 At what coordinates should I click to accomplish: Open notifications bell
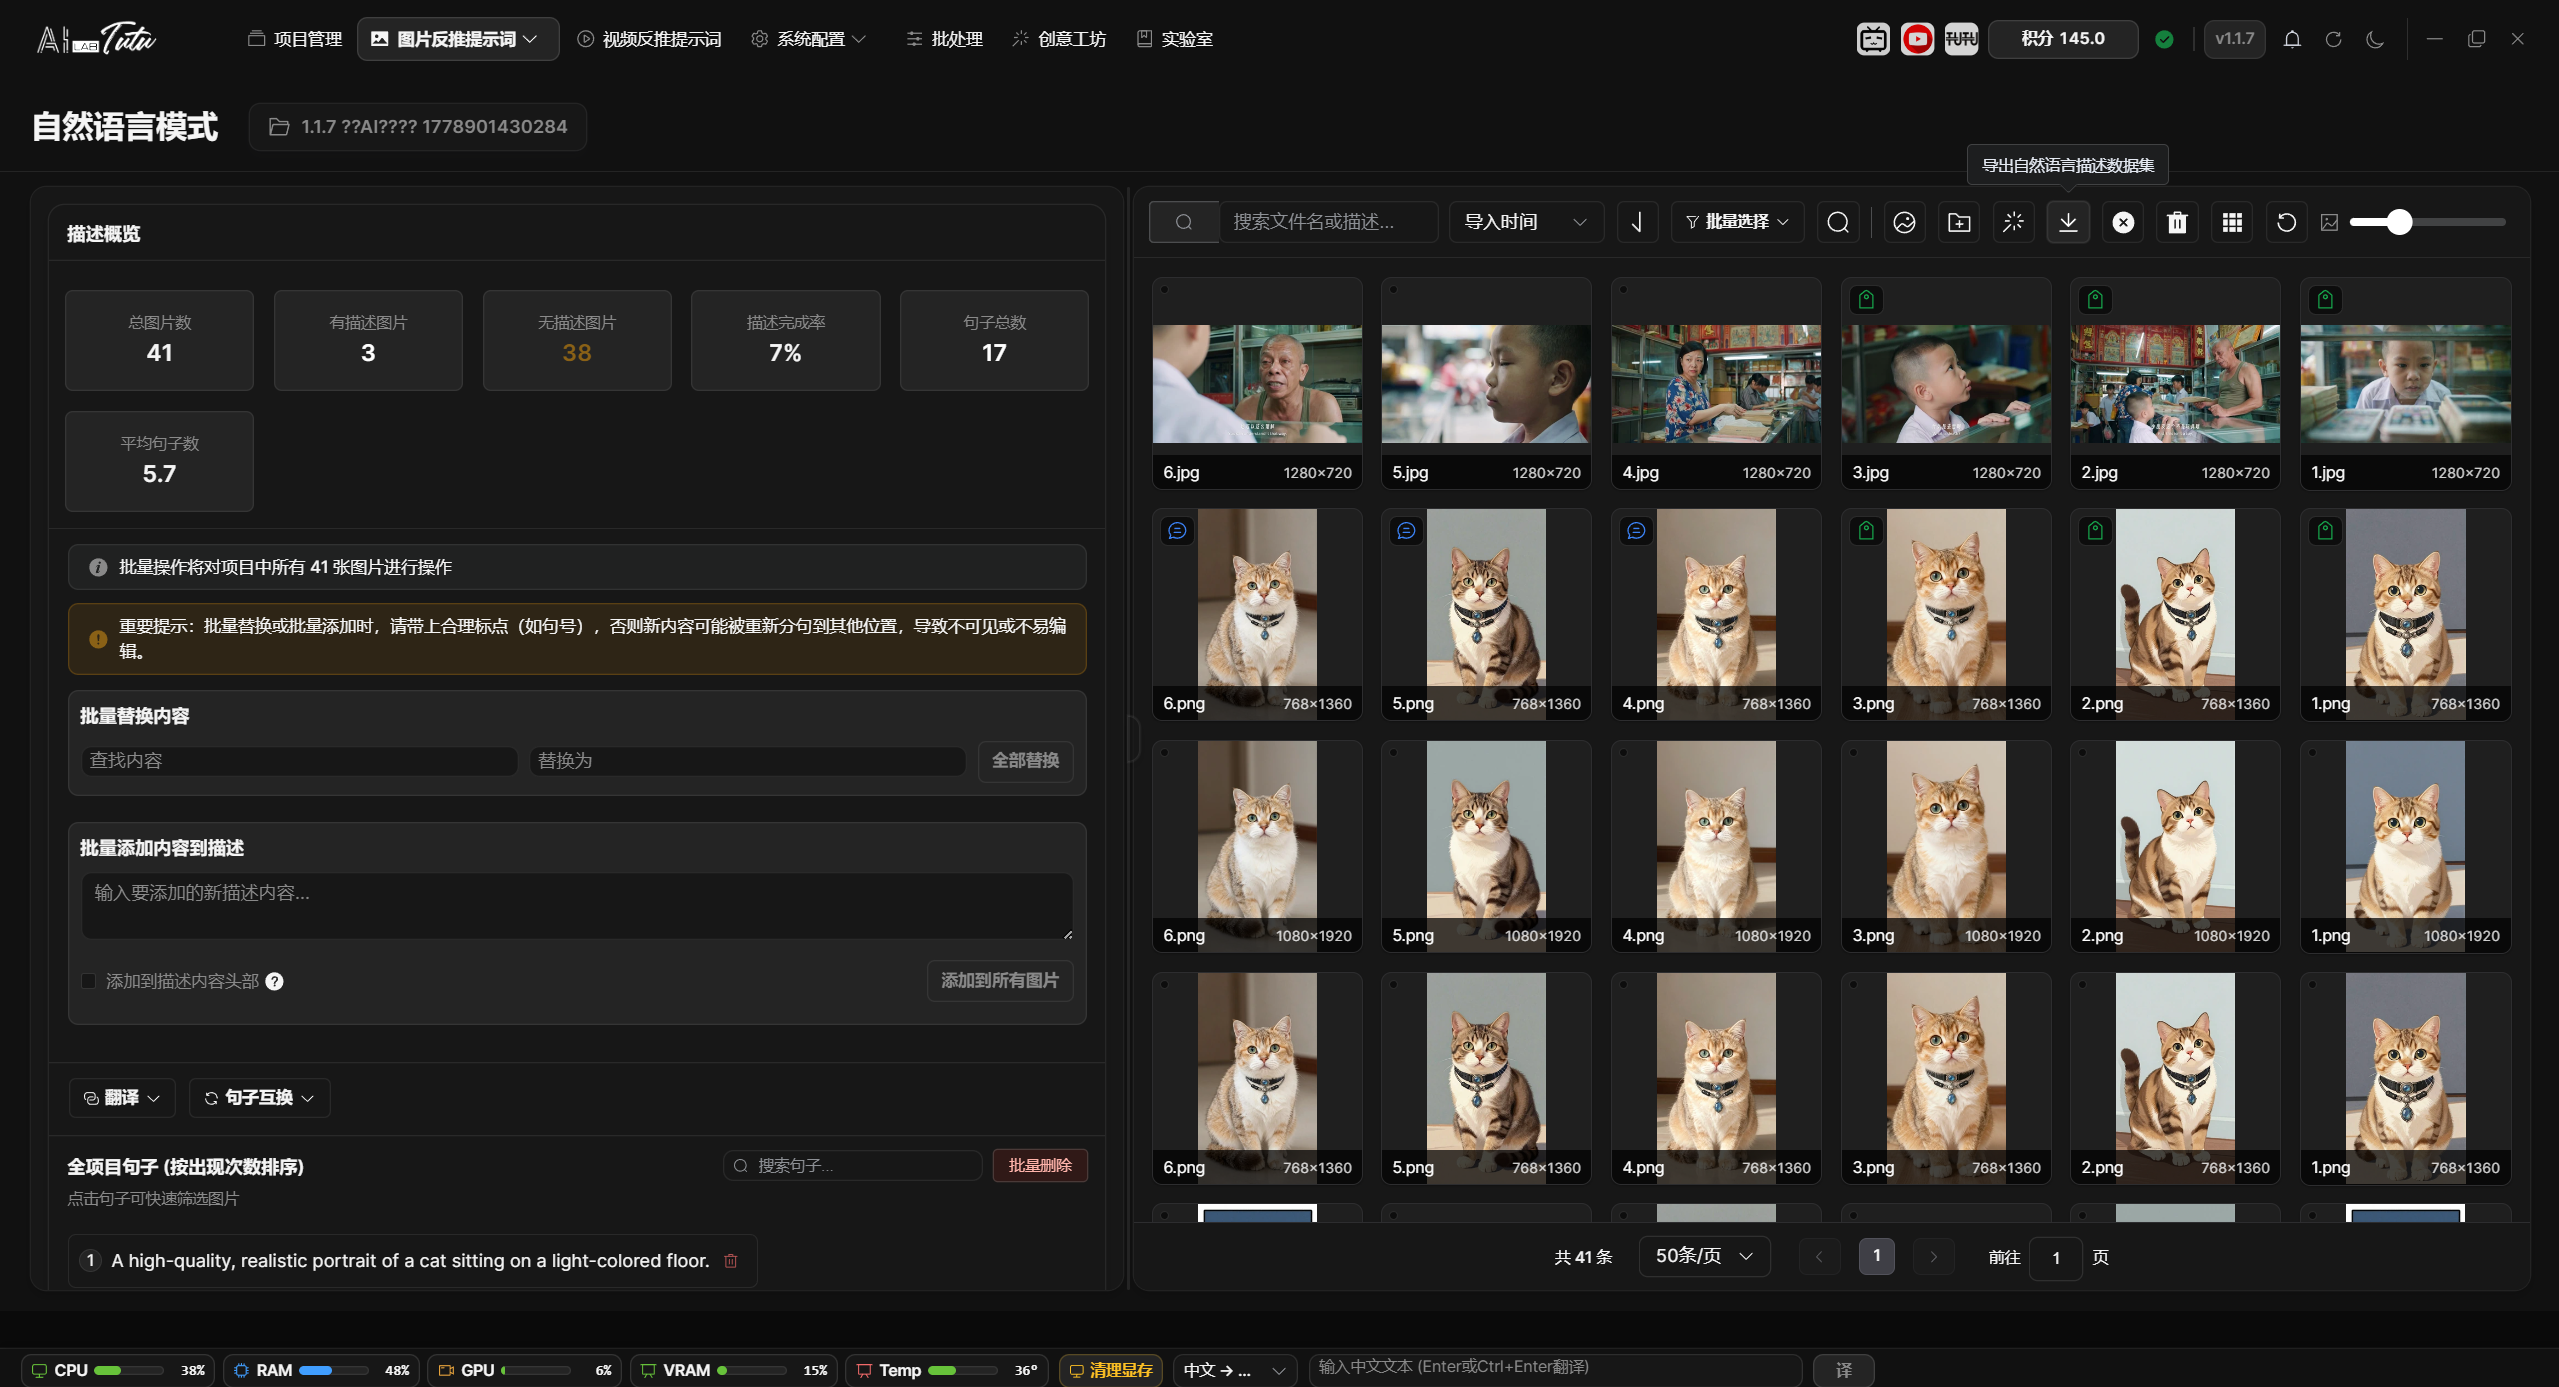[2292, 39]
